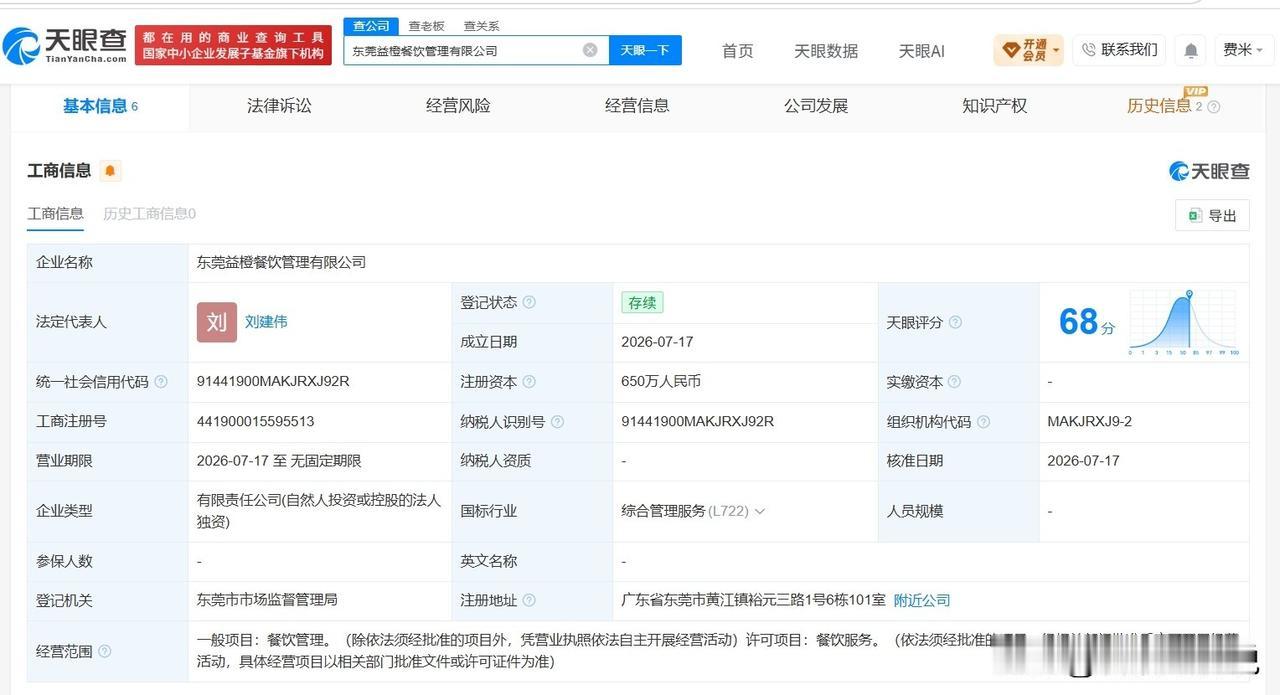Select the 650万人民币 registered capital value

661,382
